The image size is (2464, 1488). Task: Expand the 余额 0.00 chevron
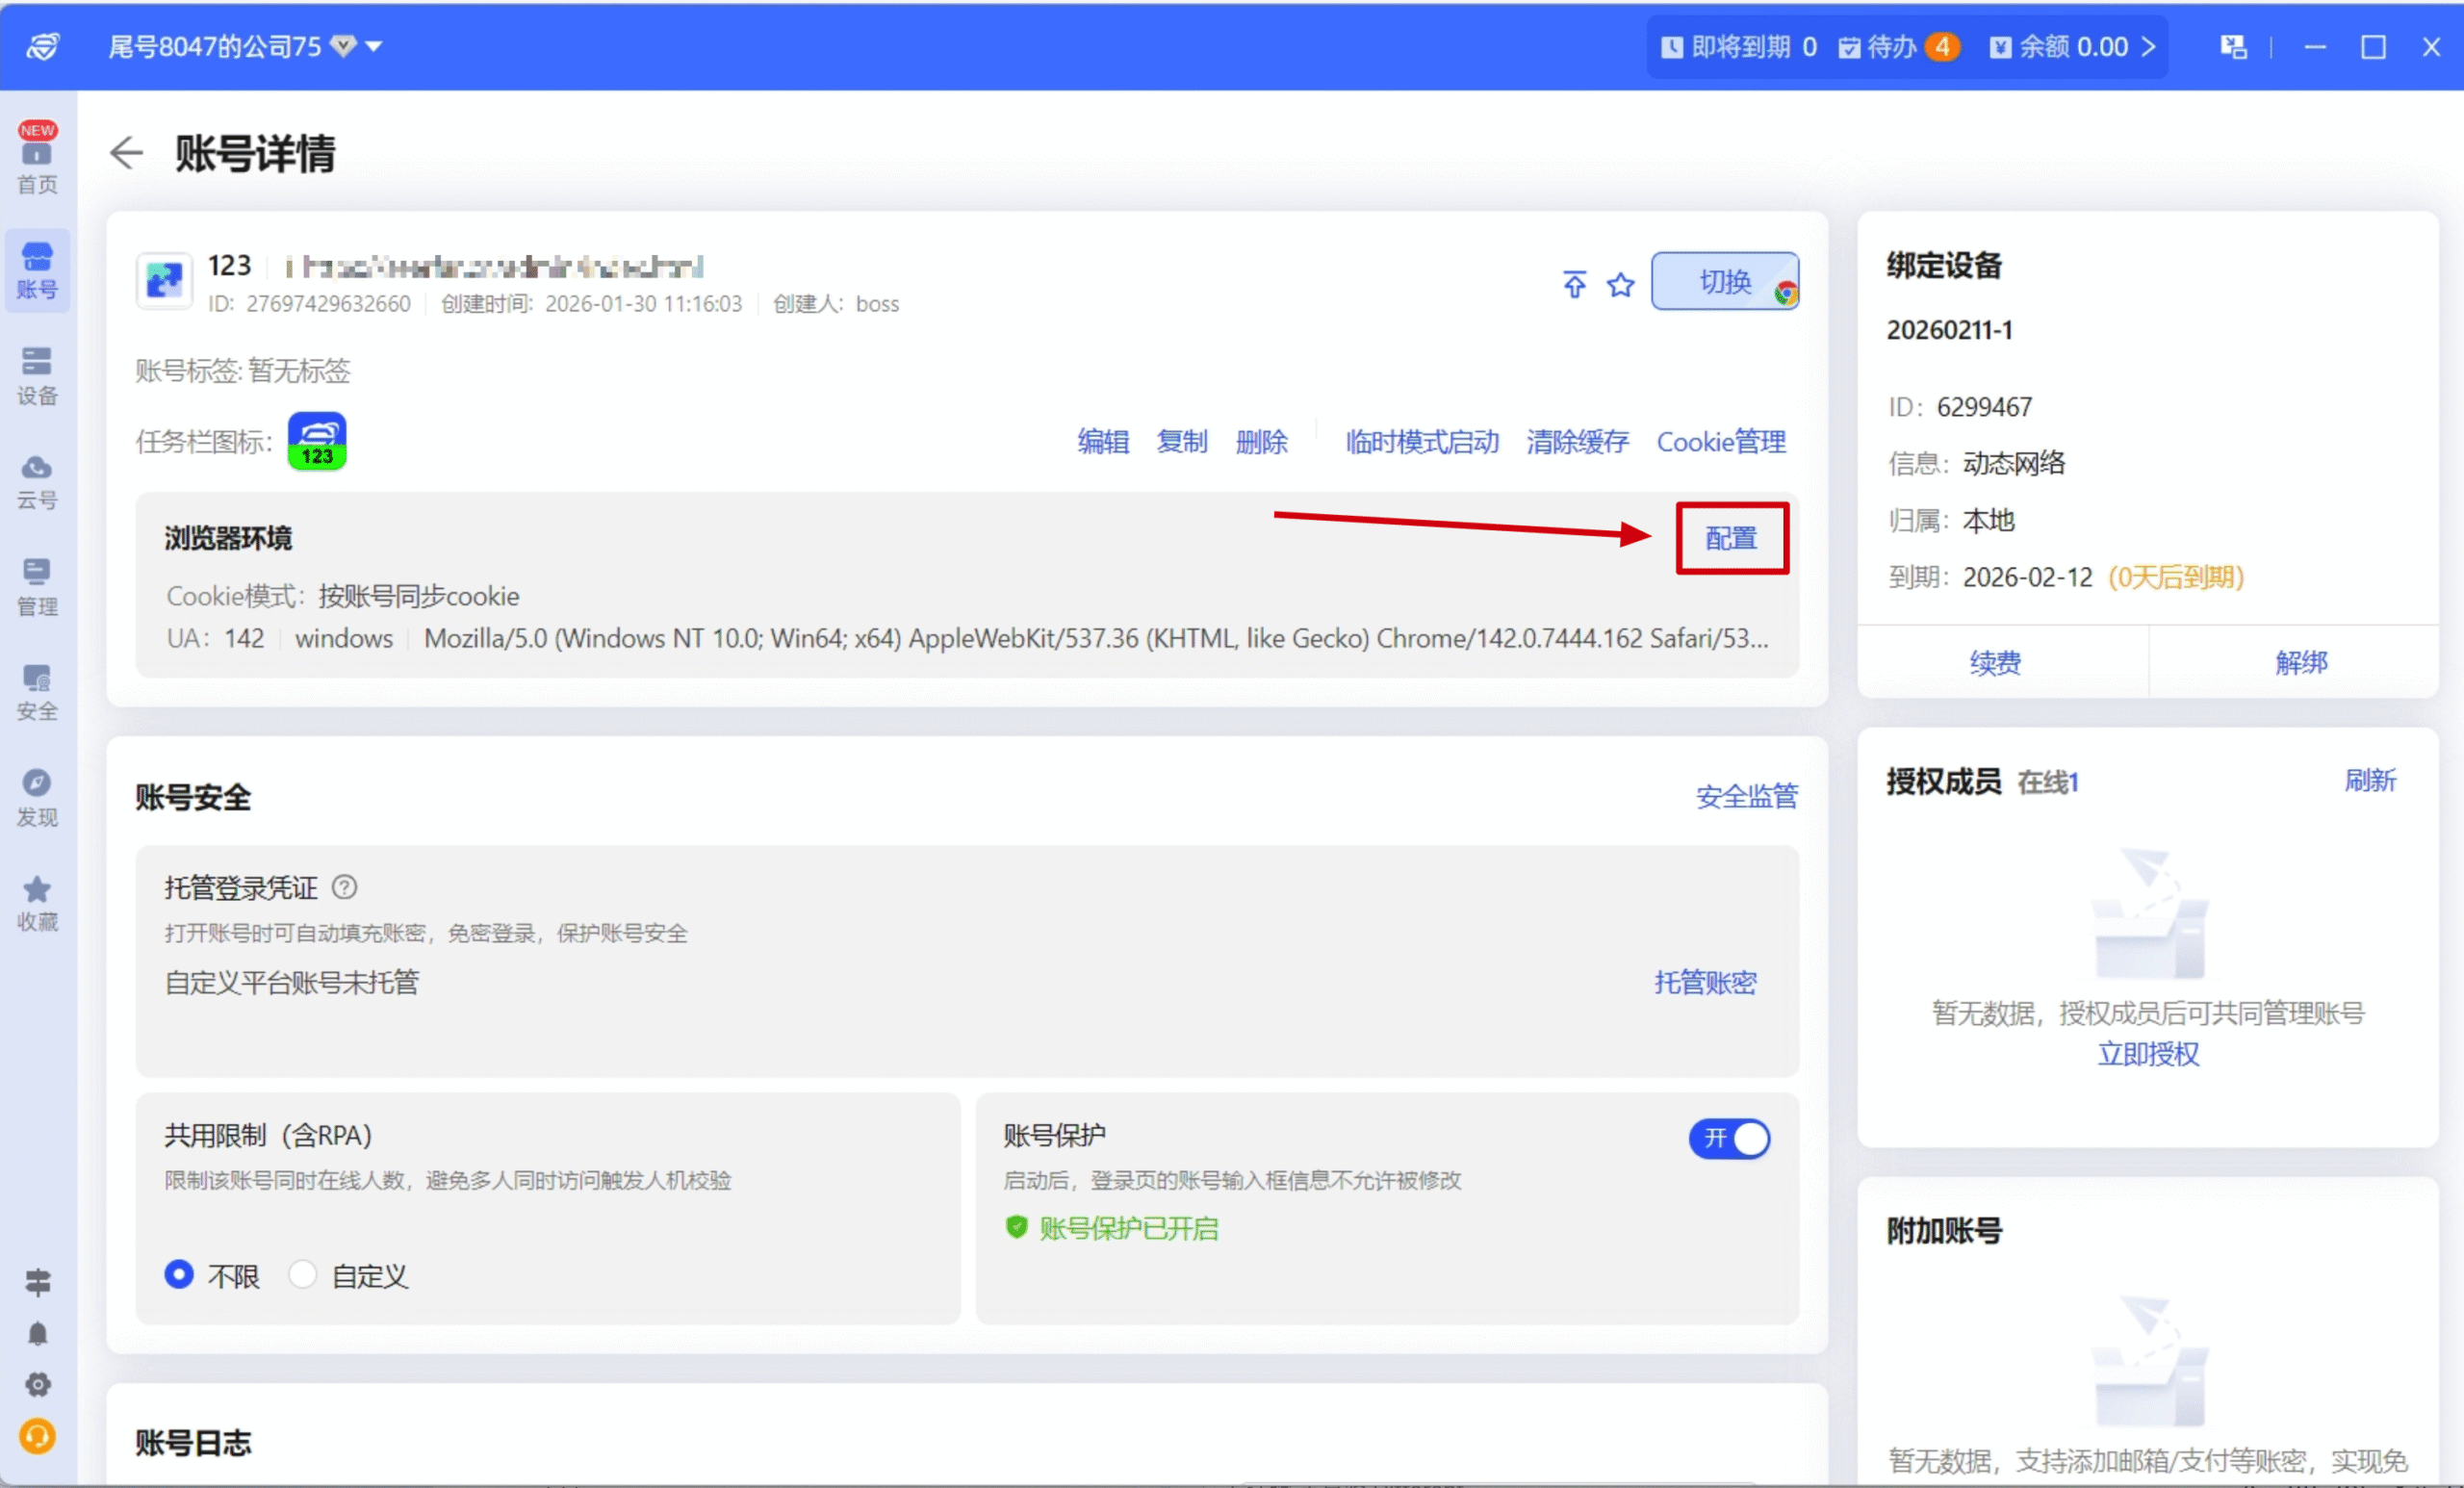pyautogui.click(x=2148, y=46)
